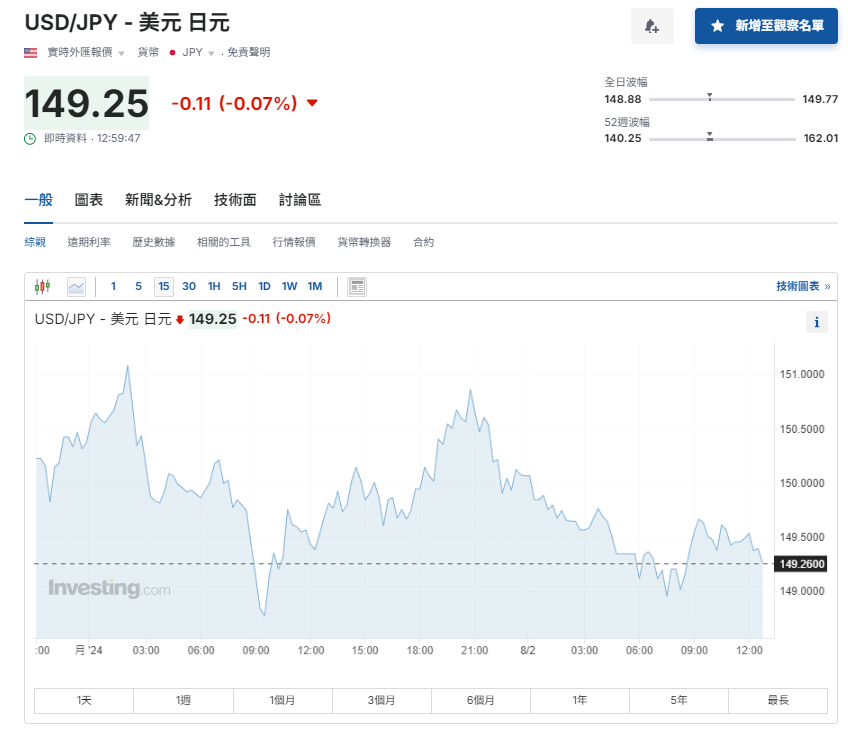Viewport: 848px width, 739px height.
Task: Select the candlestick chart type icon
Action: (x=44, y=286)
